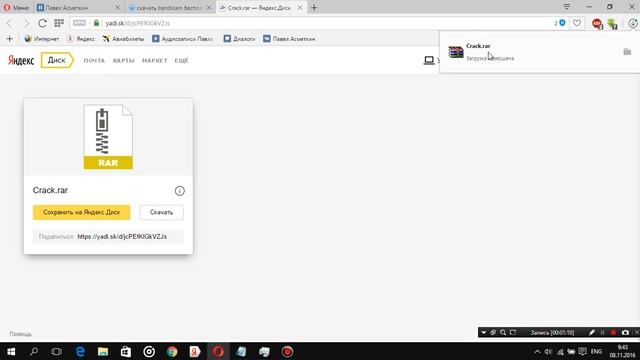The height and width of the screenshot is (360, 640).
Task: Open the blue shield blocker badge
Action: (560, 23)
